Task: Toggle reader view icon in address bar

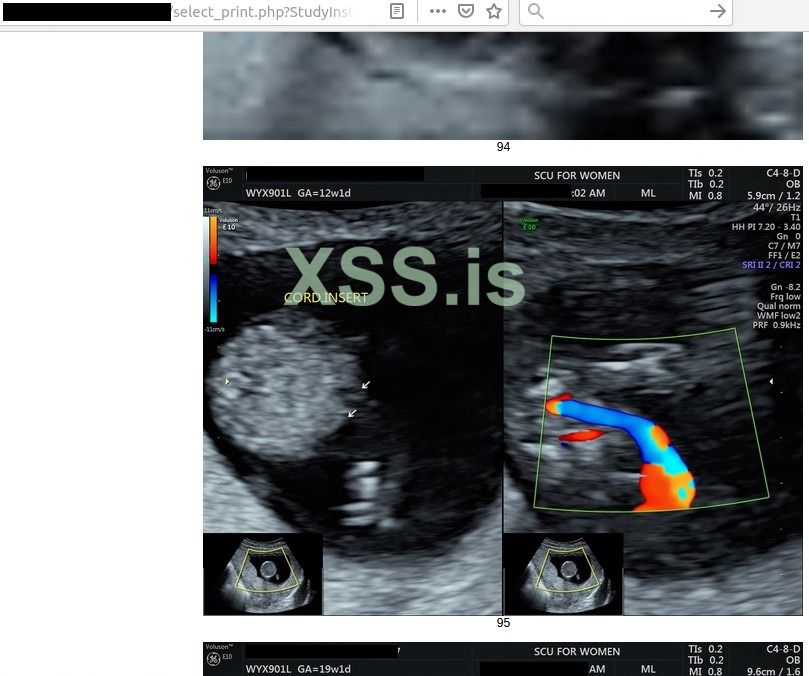Action: (x=397, y=11)
